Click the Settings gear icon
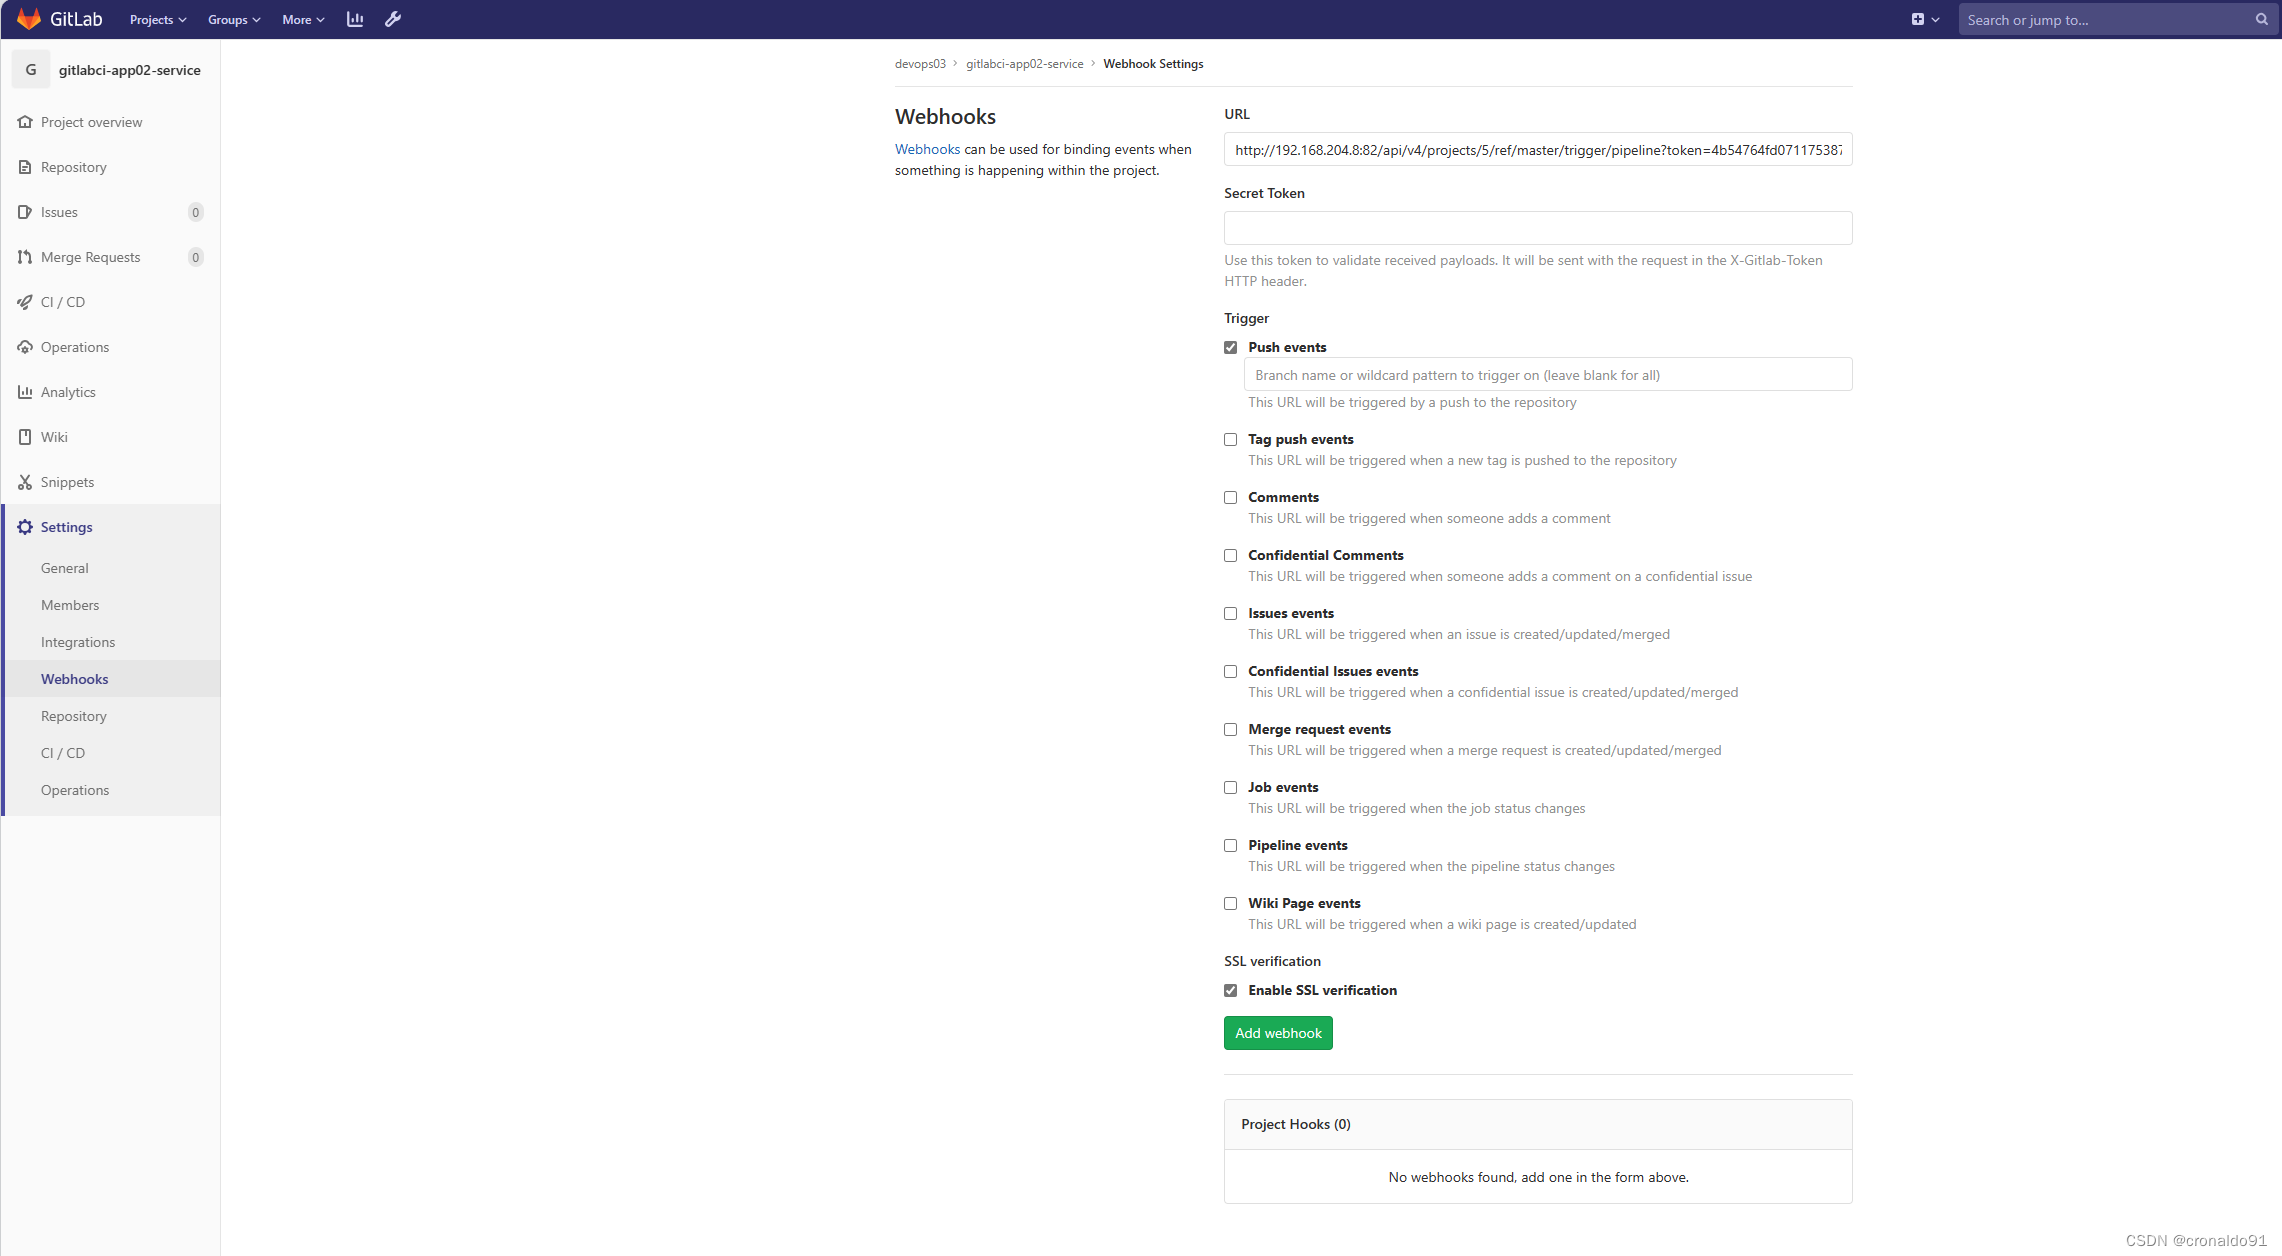2282x1256 pixels. tap(25, 527)
